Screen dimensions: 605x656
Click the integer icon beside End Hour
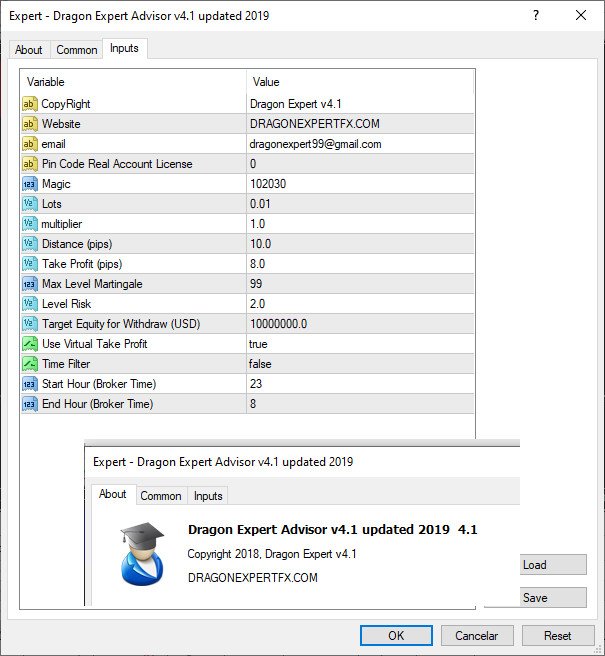tap(30, 404)
